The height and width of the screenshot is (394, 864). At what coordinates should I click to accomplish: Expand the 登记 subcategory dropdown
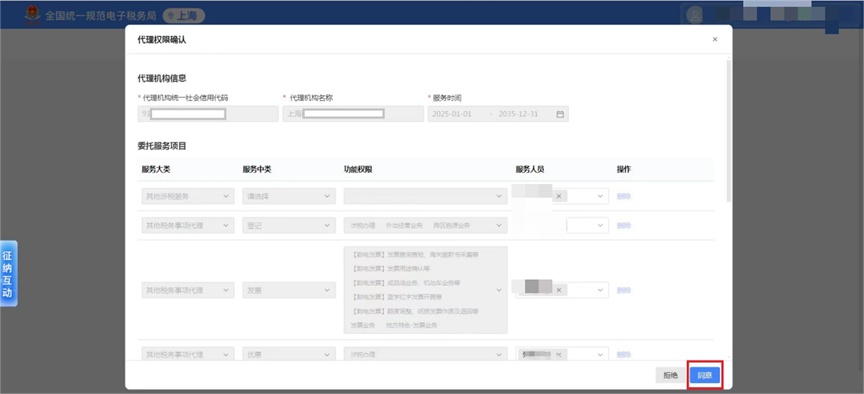point(289,225)
